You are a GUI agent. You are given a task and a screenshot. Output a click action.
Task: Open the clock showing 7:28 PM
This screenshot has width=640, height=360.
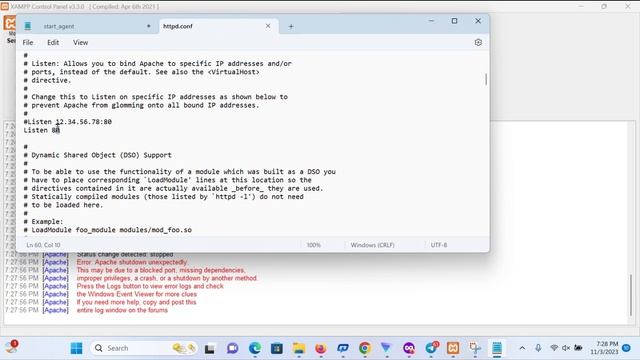coord(604,348)
